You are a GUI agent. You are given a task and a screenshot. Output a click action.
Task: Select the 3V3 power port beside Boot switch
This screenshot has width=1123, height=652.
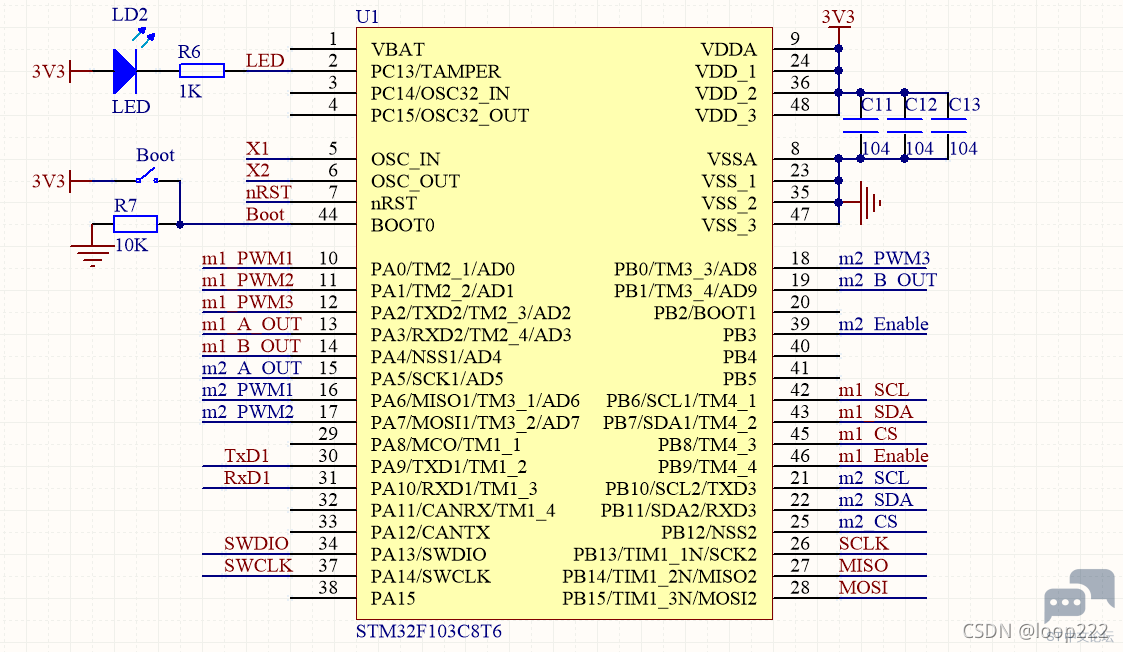pos(52,181)
